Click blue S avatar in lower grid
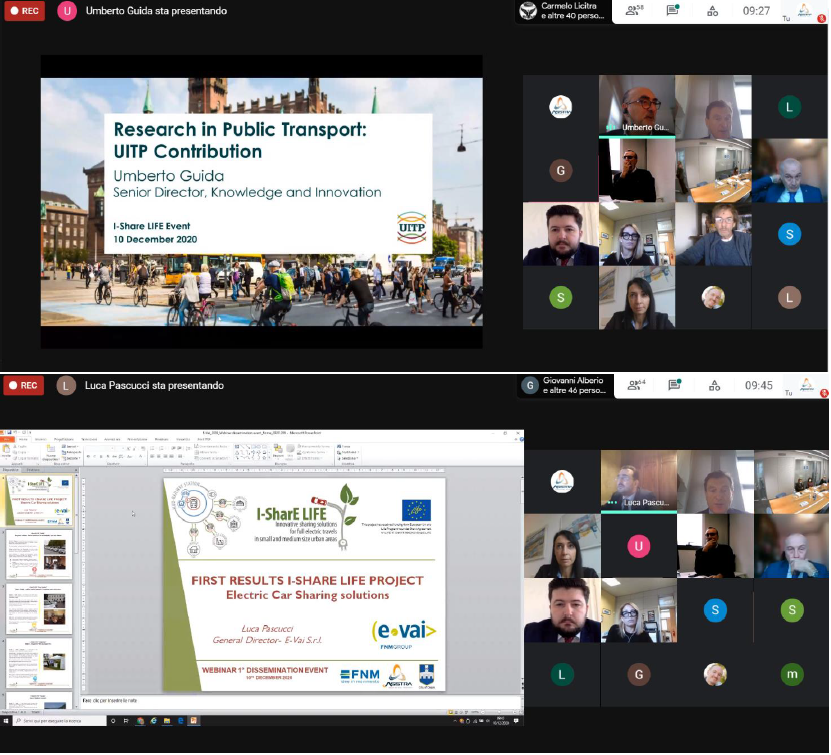 (715, 610)
